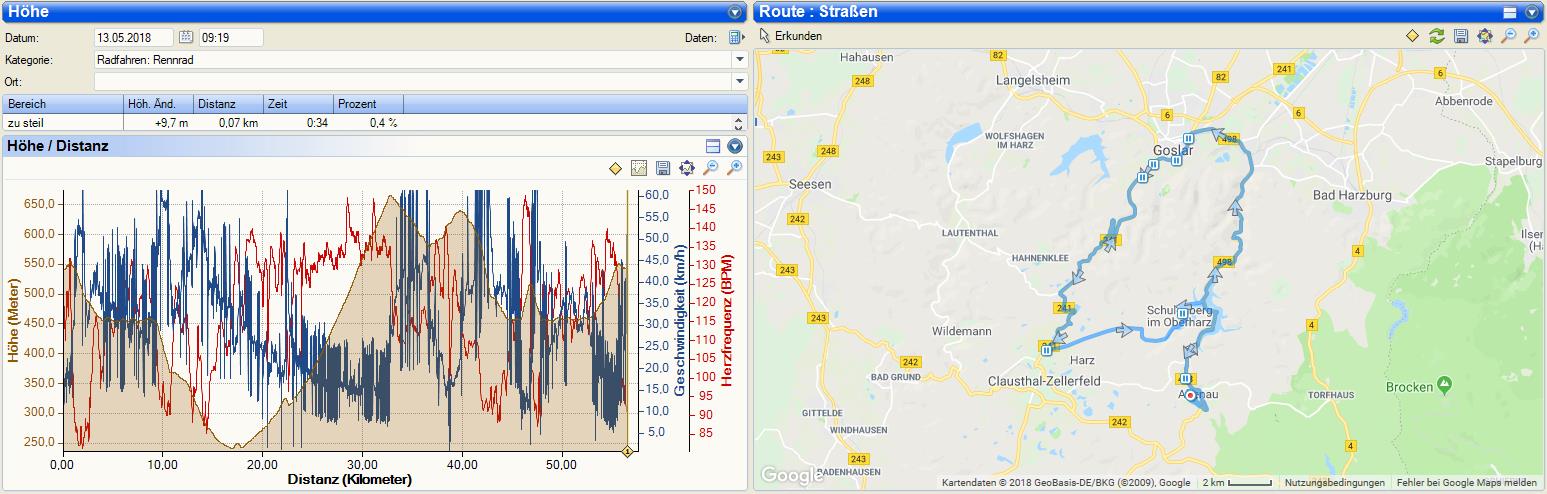
Task: Expand the Kategorie dropdown
Action: [x=739, y=60]
